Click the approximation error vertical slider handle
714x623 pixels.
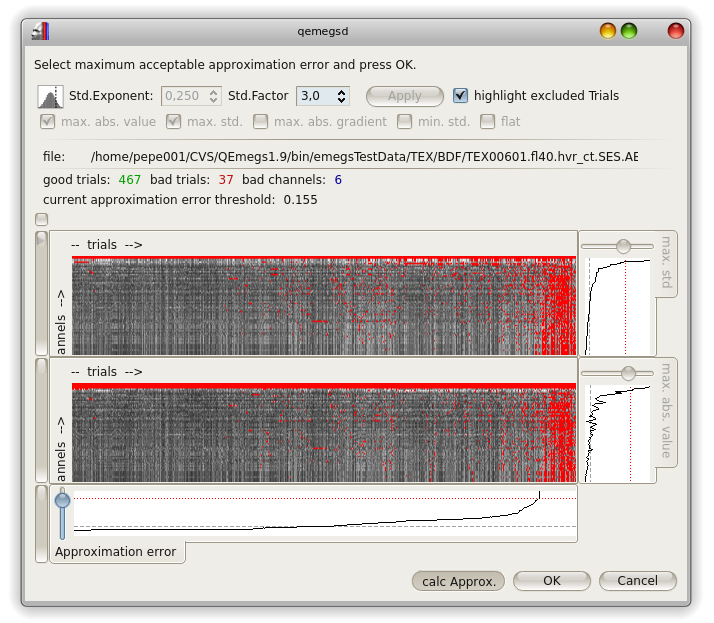63,500
